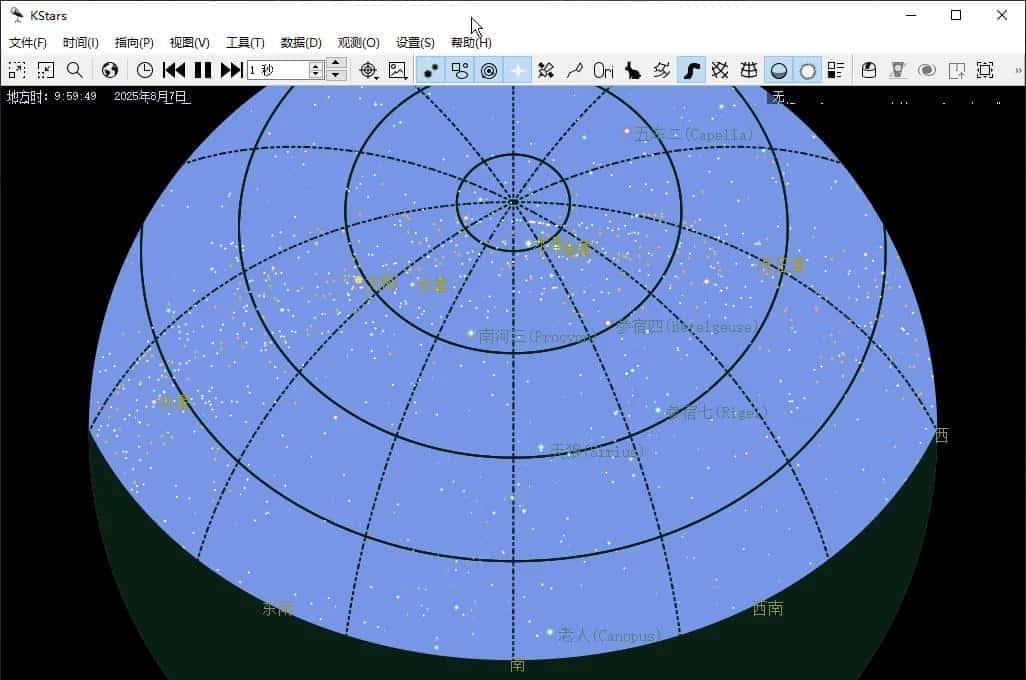Screen dimensions: 1026x680
Task: Pause the simulation clock
Action: (x=203, y=70)
